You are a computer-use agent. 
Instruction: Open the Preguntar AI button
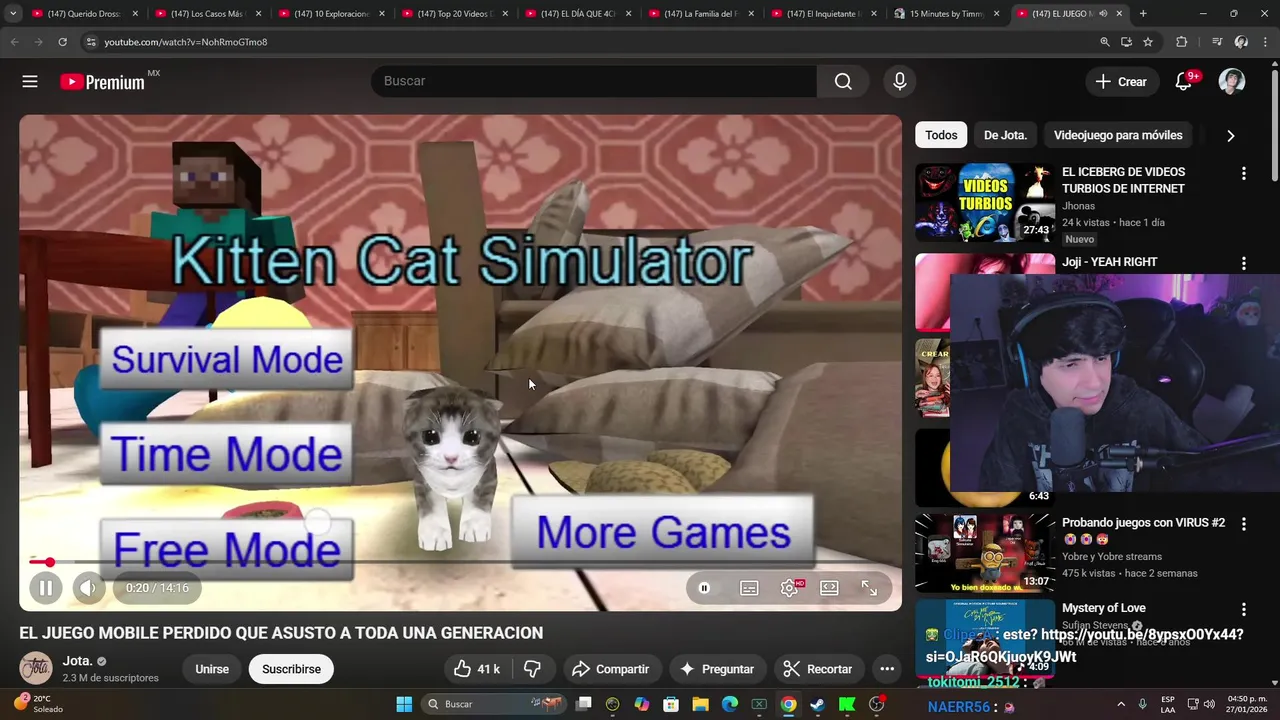pos(717,669)
